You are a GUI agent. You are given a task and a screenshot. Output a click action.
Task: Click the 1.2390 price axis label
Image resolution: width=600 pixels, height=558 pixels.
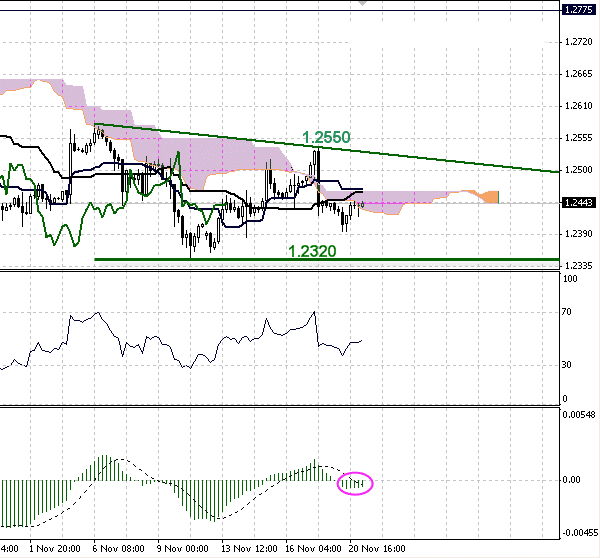click(x=579, y=233)
